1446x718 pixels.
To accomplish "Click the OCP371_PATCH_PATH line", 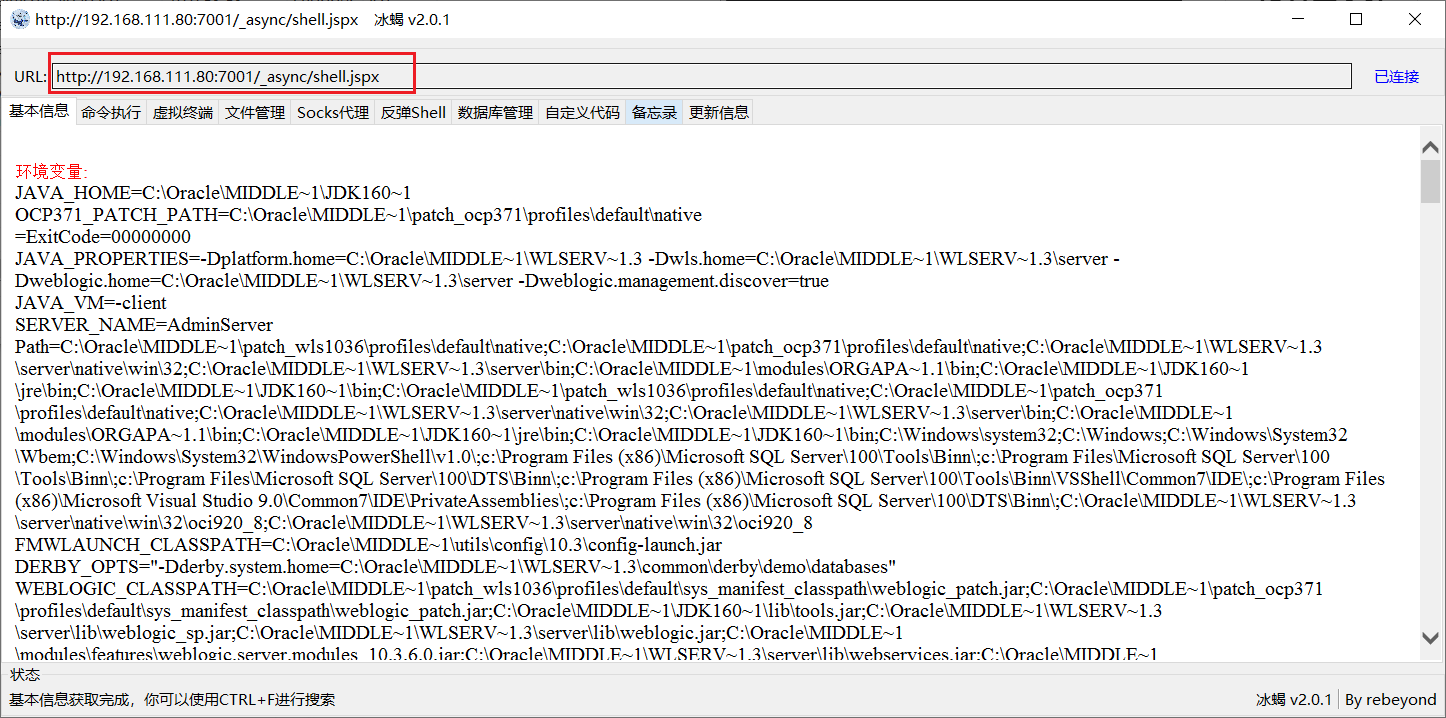I will pos(358,215).
